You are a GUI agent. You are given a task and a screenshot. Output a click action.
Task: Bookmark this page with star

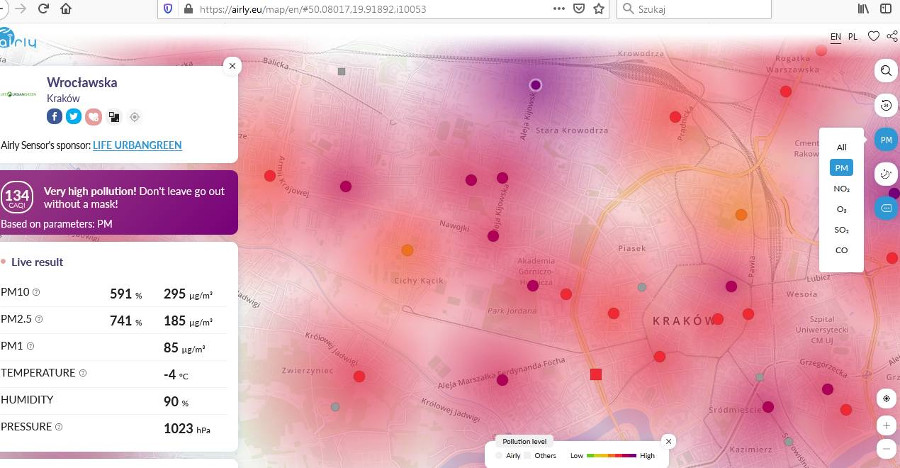(599, 9)
